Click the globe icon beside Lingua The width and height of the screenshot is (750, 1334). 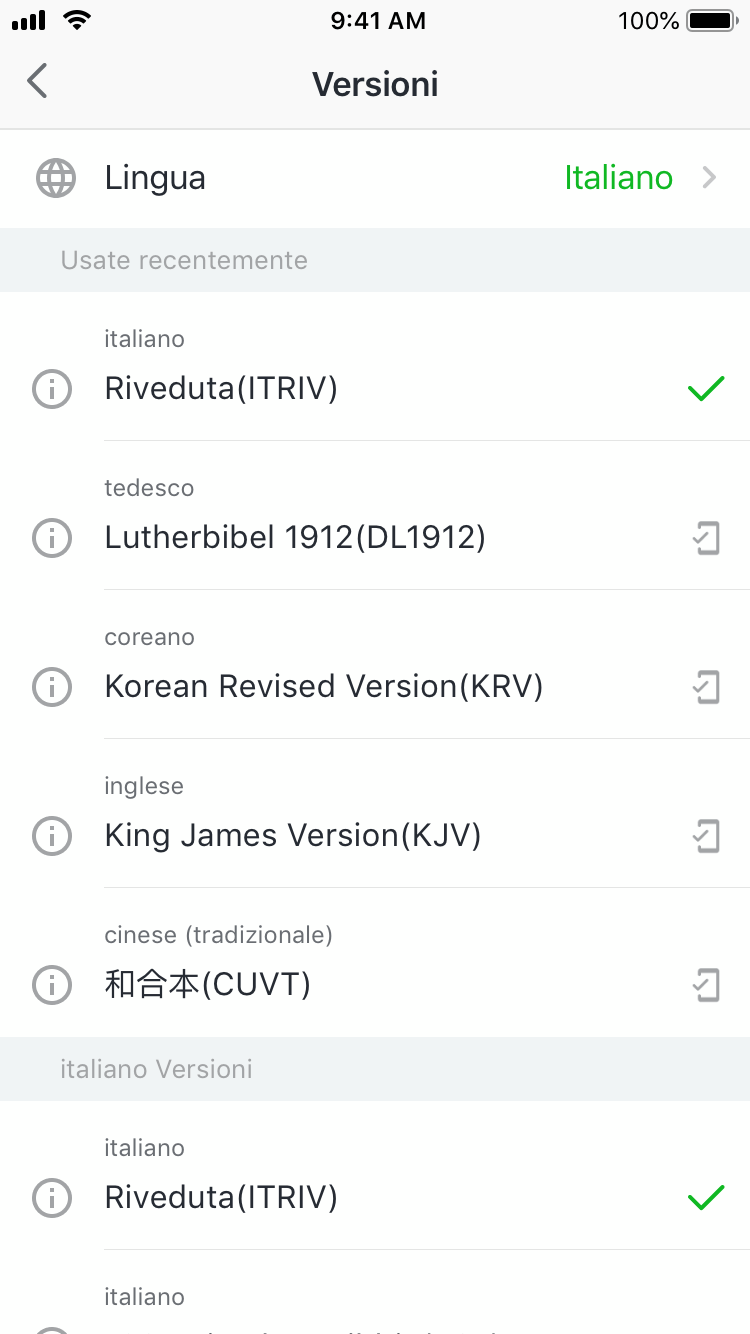tap(55, 178)
